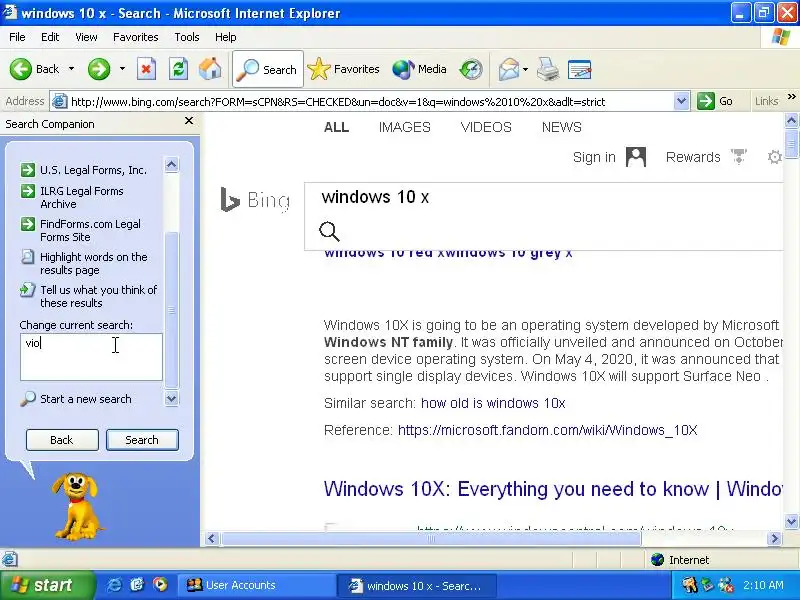Screen dimensions: 800x600
Task: Open the Favorites menu
Action: click(x=136, y=37)
